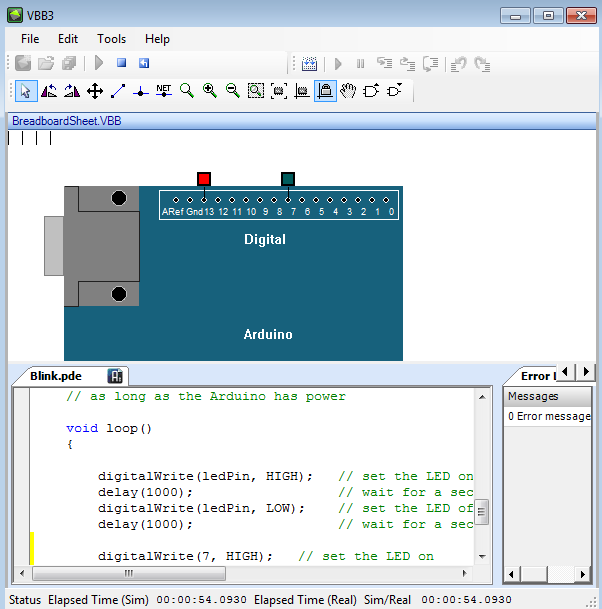Viewport: 602px width, 609px height.
Task: Click the tab strip right arrow button
Action: tap(586, 372)
